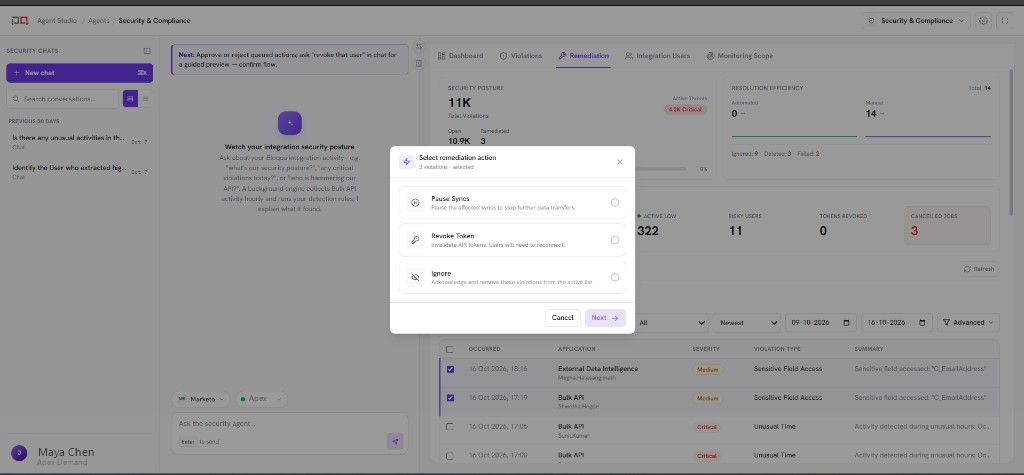This screenshot has height=475, width=1024.
Task: Expand the Newest sort dropdown
Action: [x=747, y=322]
